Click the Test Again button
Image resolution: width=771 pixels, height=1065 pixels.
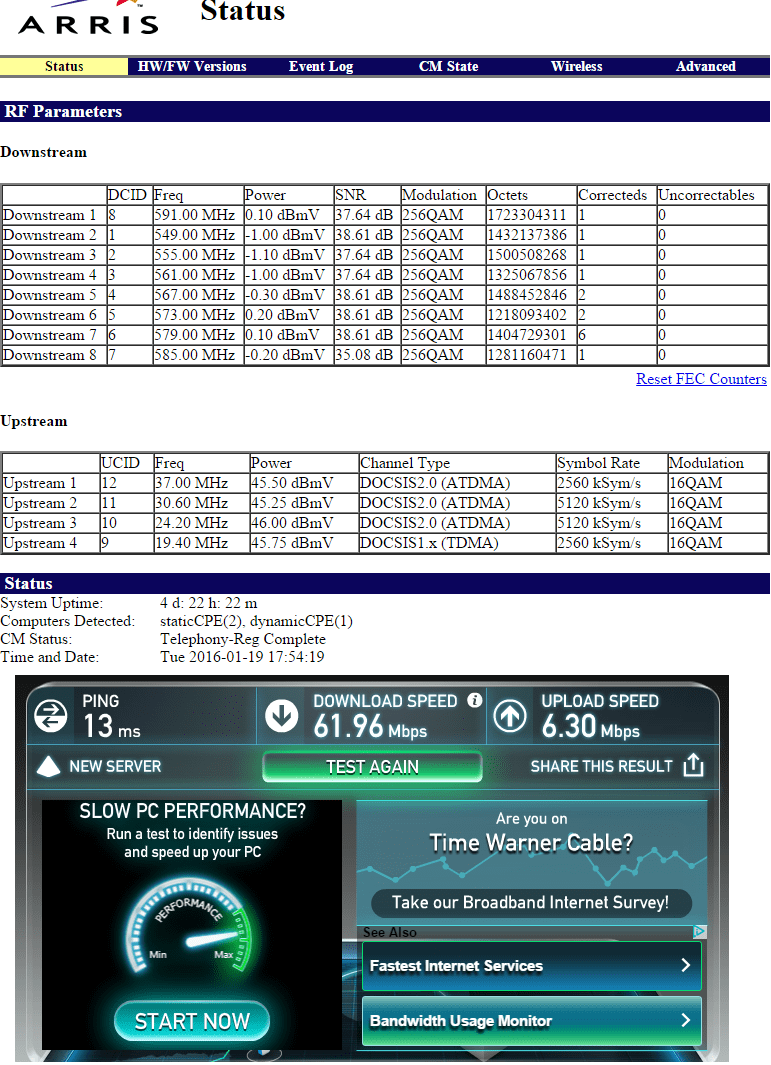[372, 767]
